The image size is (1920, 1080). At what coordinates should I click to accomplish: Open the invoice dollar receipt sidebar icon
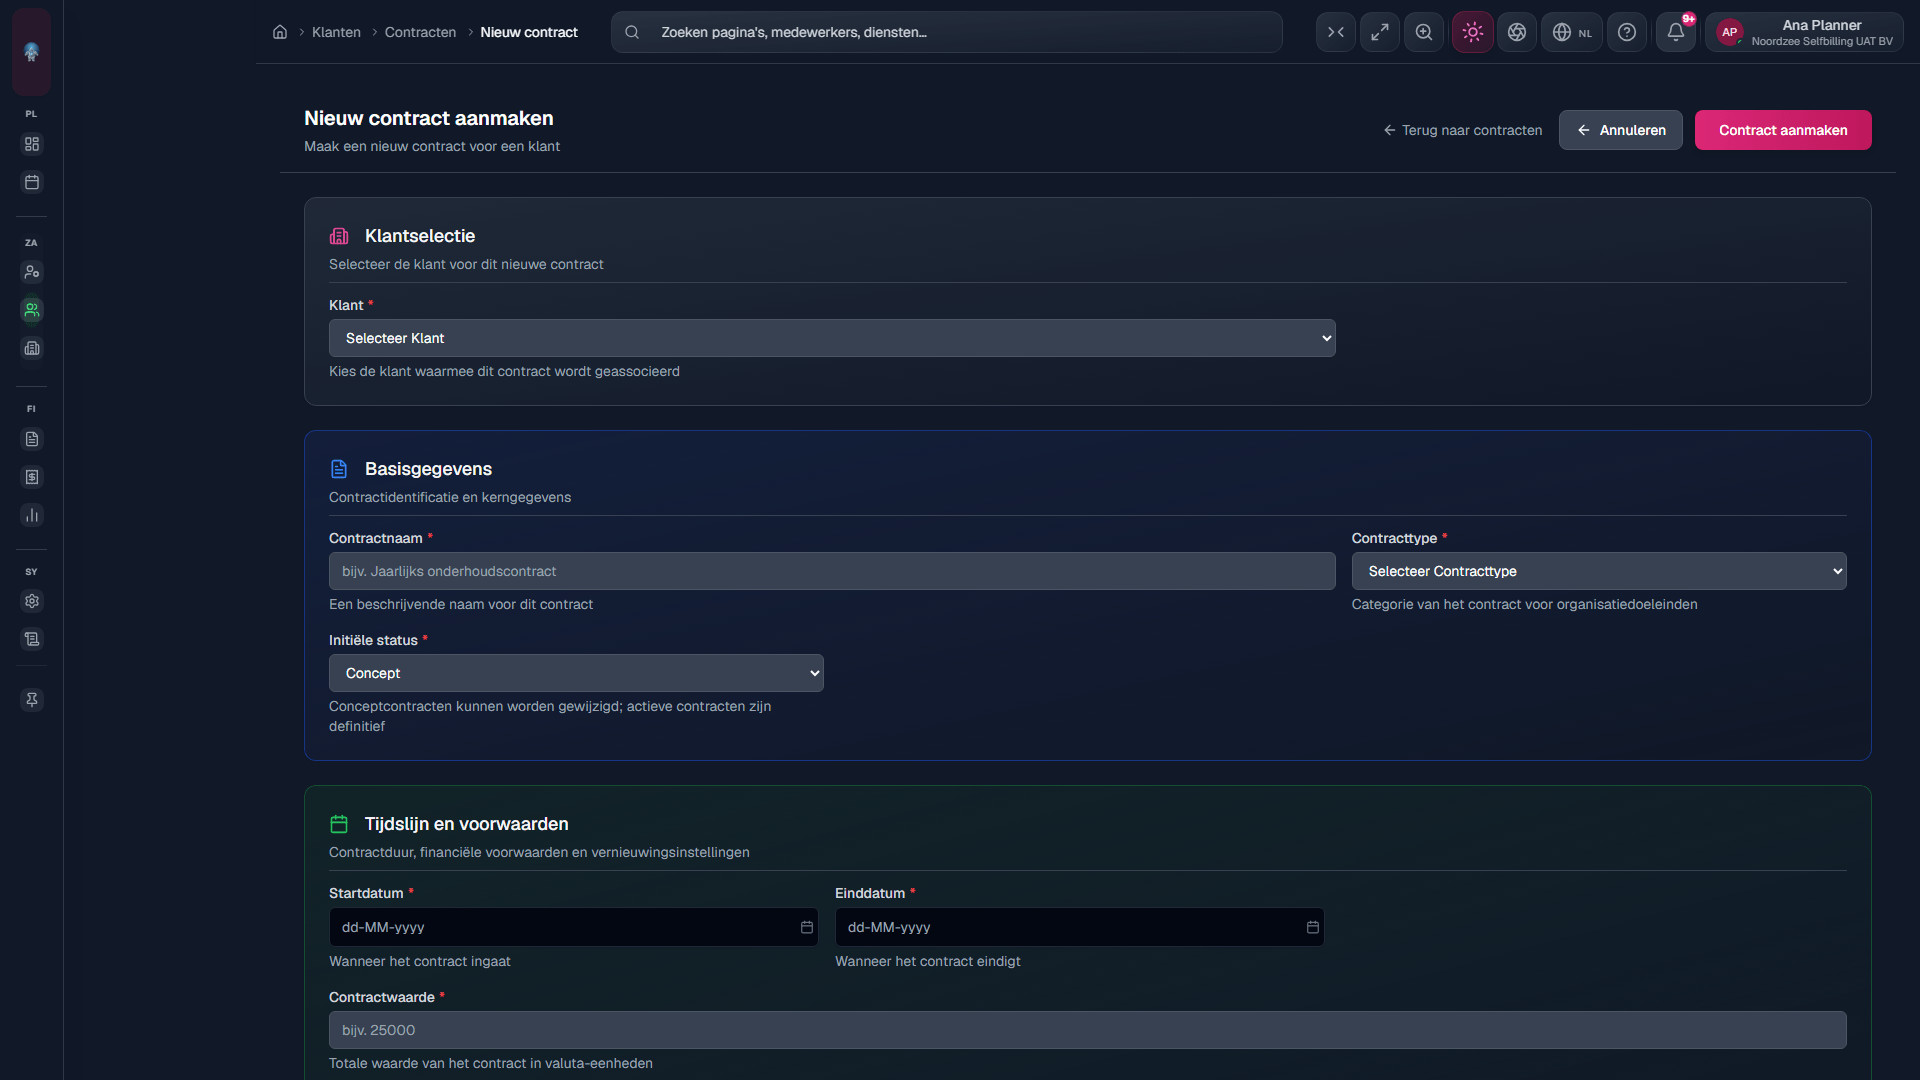tap(32, 477)
